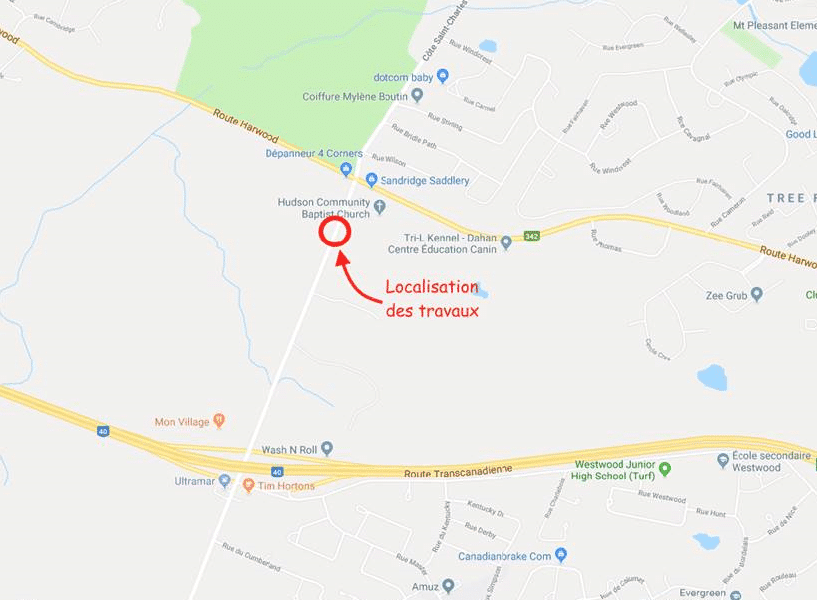The width and height of the screenshot is (817, 600).
Task: Click the Westwood Junior High School marker
Action: pos(665,469)
